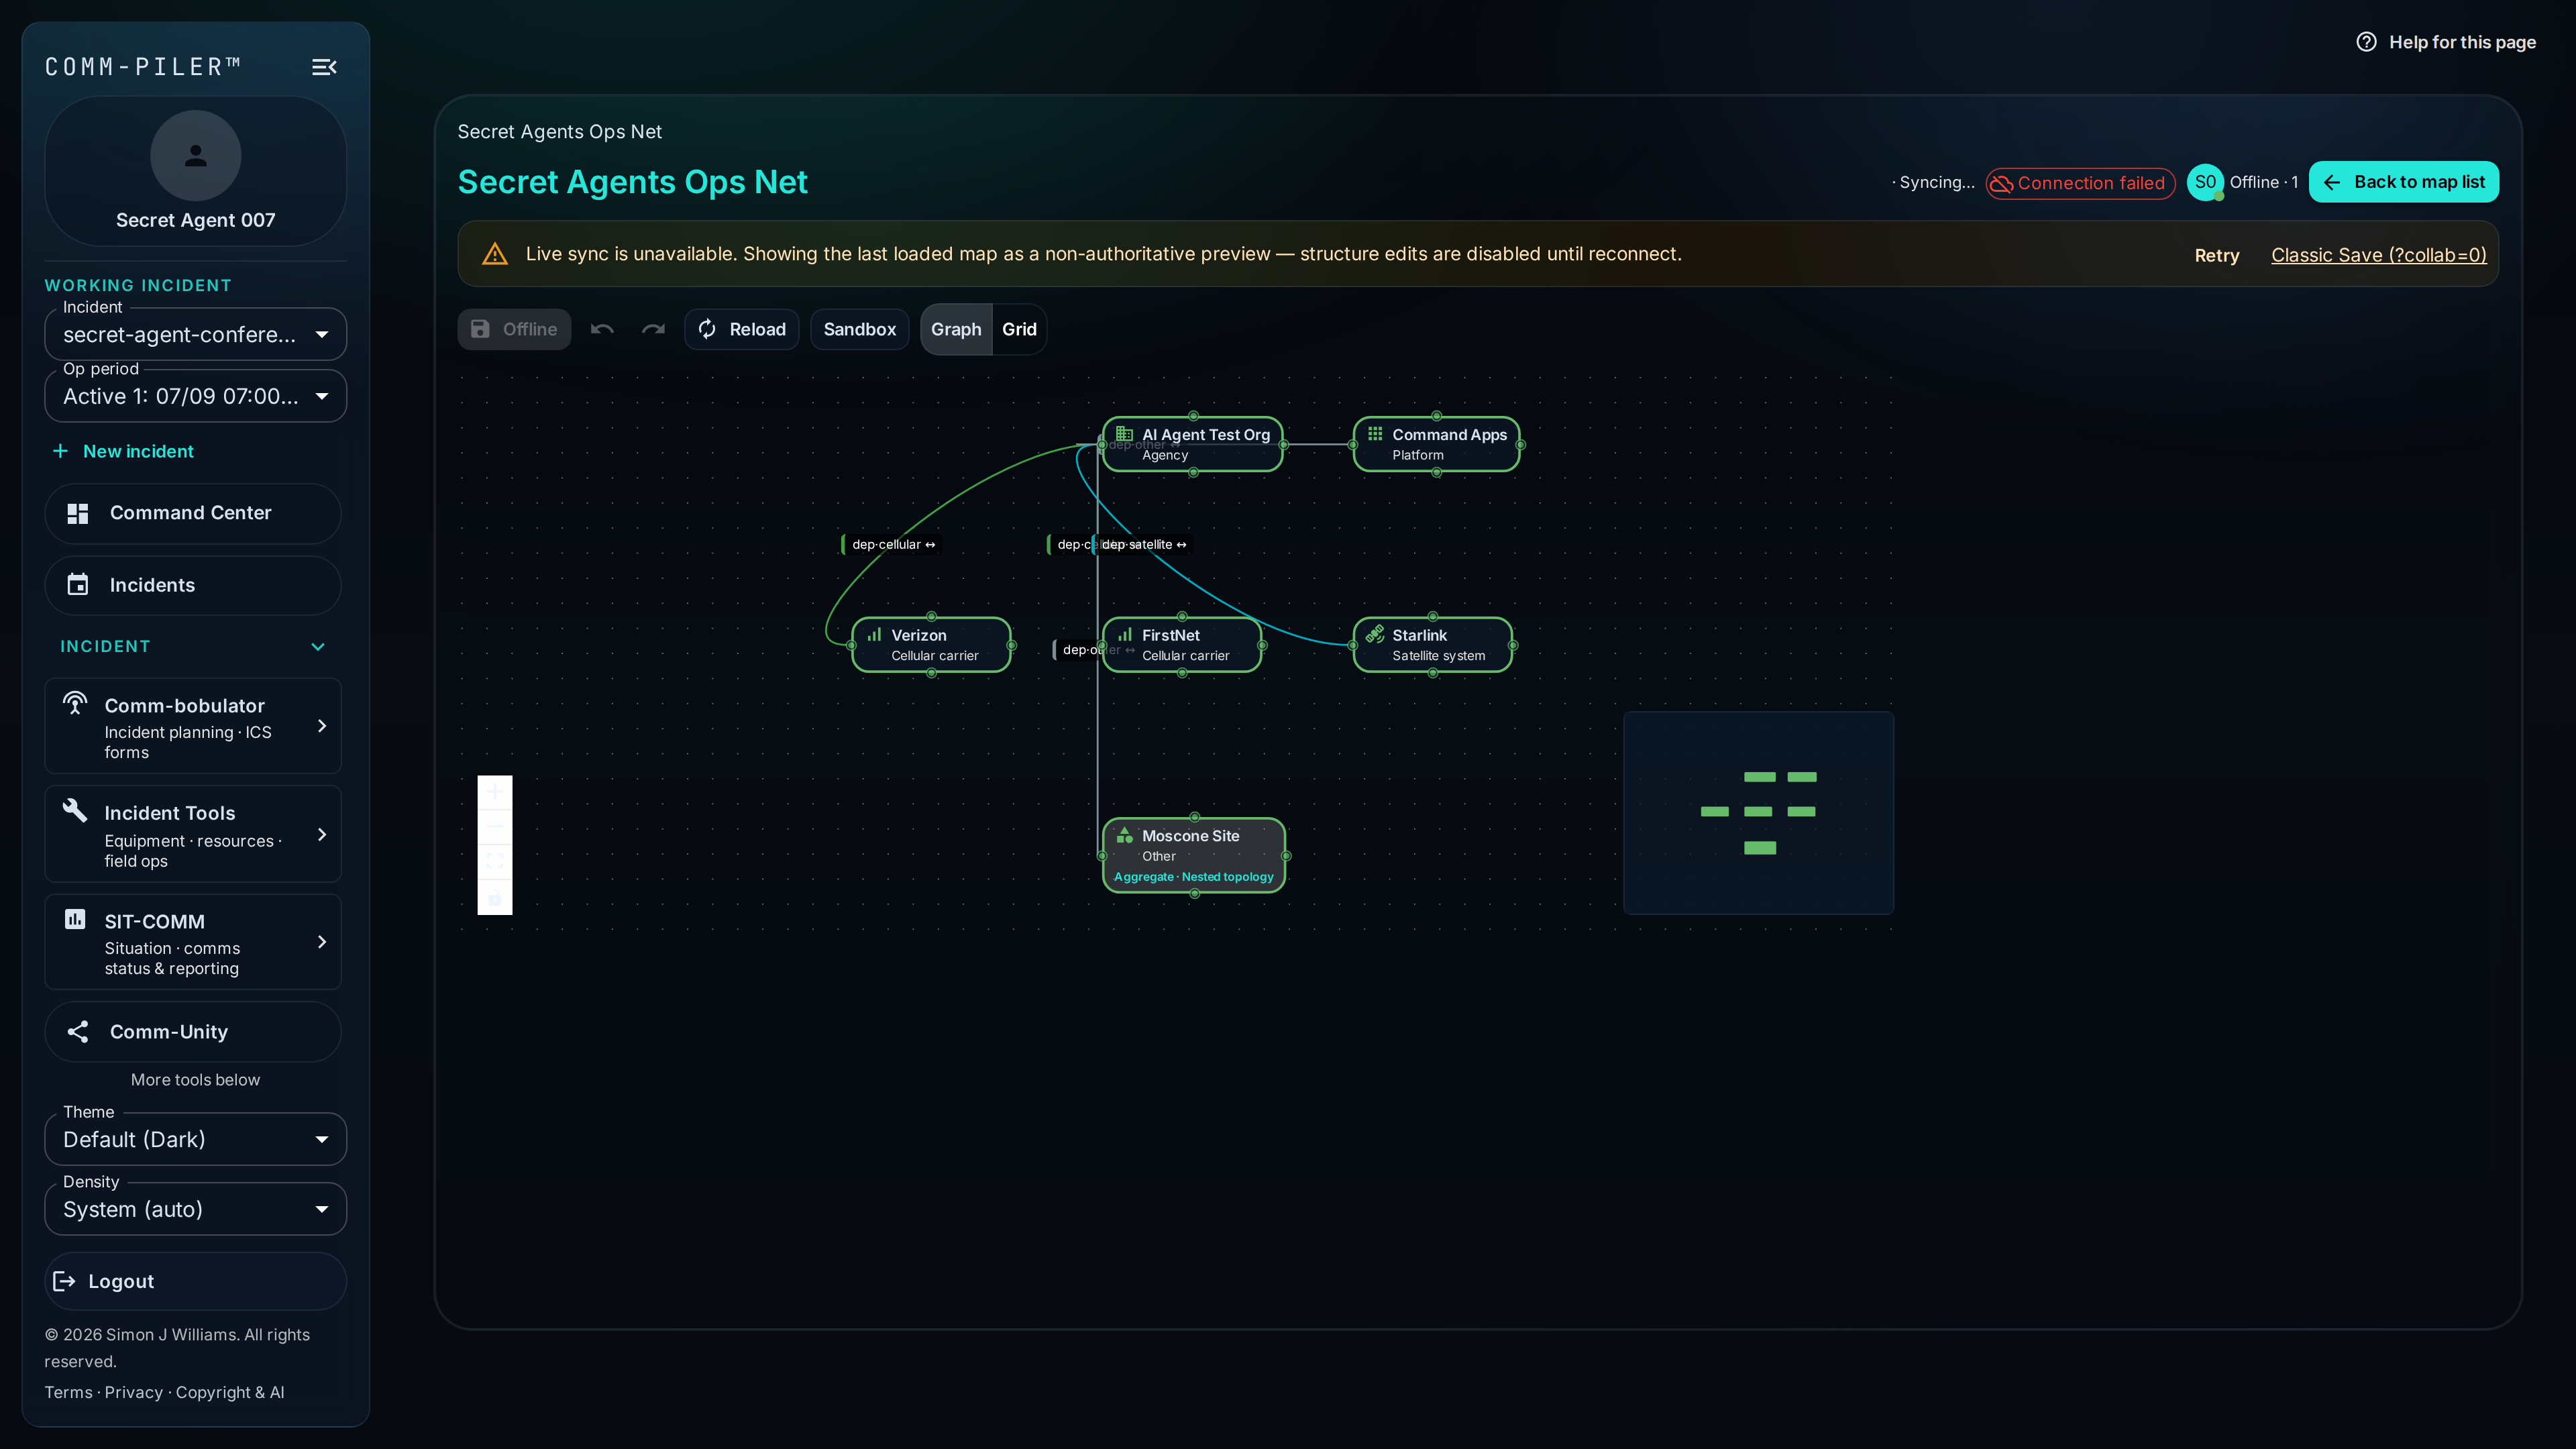Open the Secret Agent 007 profile avatar
This screenshot has width=2576, height=1449.
pyautogui.click(x=195, y=156)
